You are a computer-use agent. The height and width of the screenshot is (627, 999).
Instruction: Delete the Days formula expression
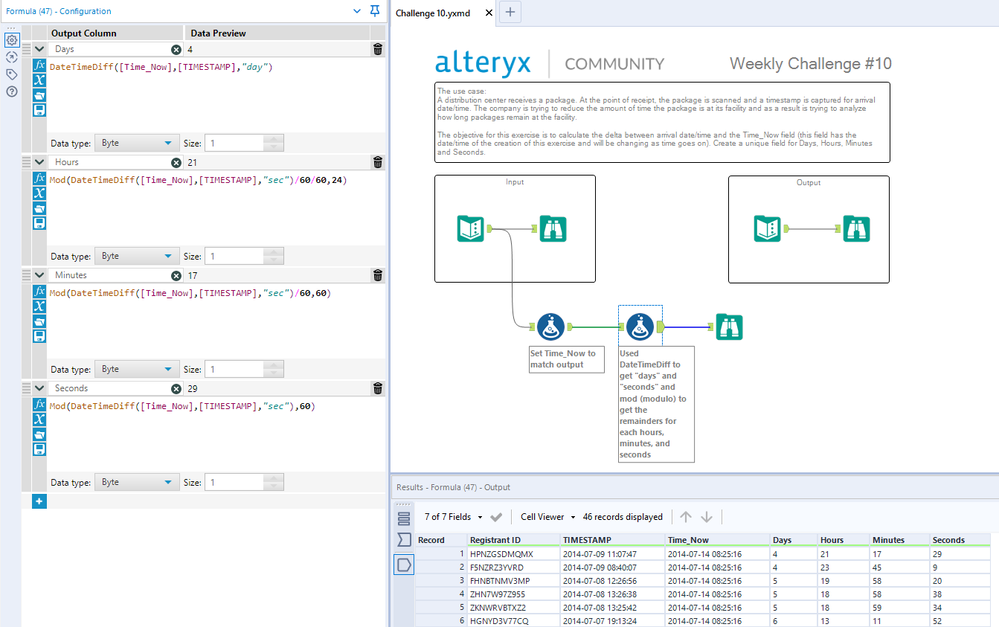[x=377, y=49]
